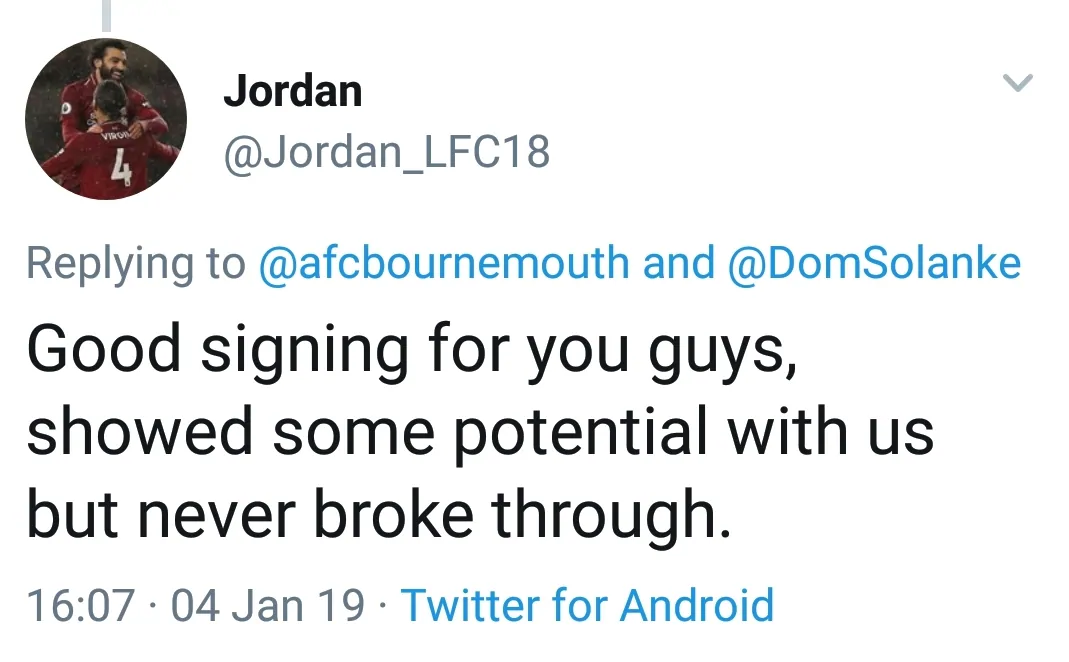Screen dimensions: 1069x662
Task: Select the 04 Jan 19 date
Action: [268, 606]
